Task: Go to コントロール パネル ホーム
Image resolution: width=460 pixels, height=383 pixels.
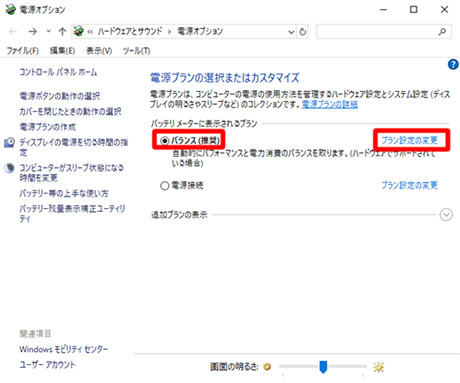Action: pos(58,72)
